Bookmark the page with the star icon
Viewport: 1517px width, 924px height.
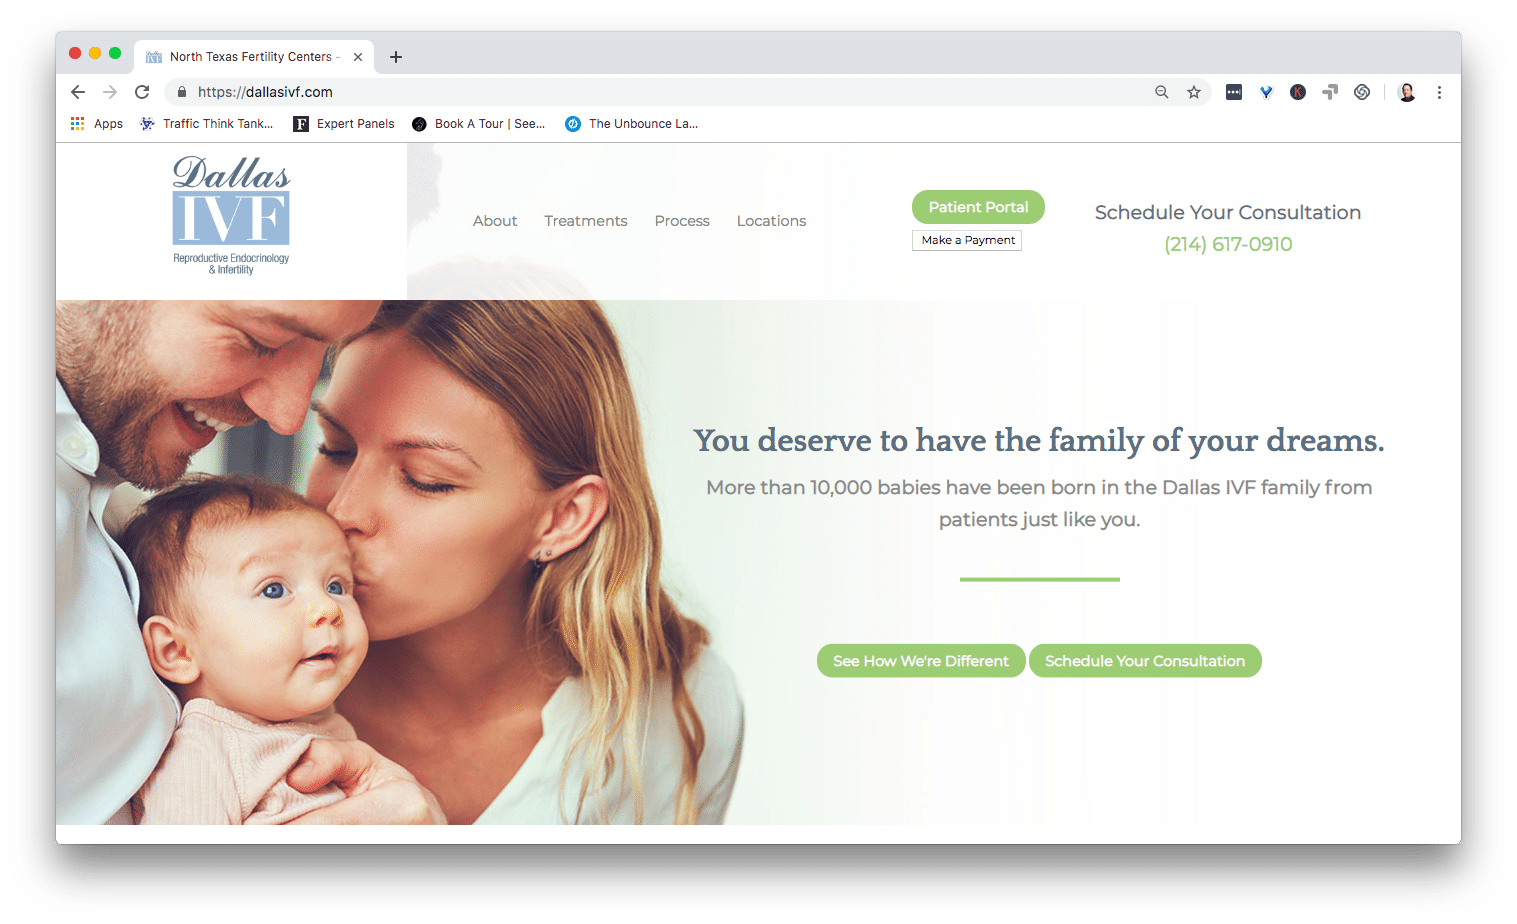pyautogui.click(x=1194, y=92)
